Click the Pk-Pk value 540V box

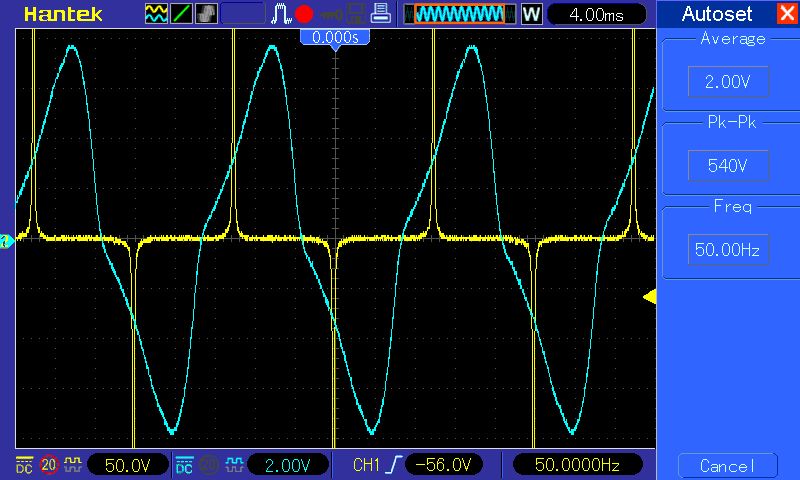point(728,165)
